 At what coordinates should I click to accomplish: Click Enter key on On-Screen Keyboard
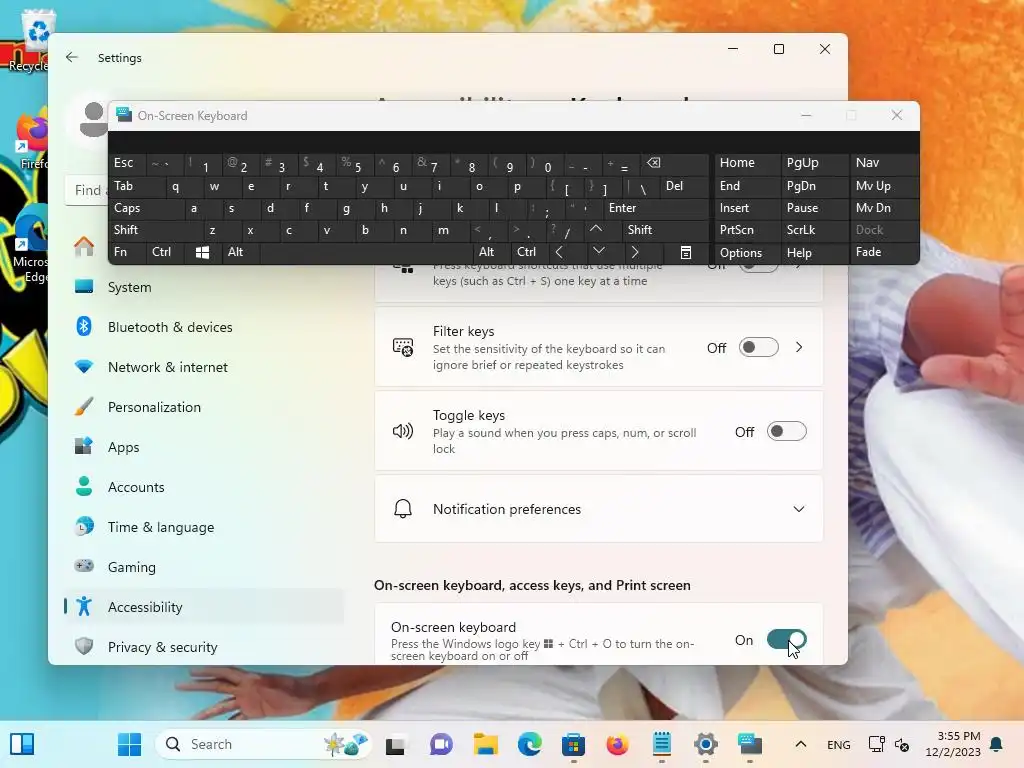coord(655,208)
